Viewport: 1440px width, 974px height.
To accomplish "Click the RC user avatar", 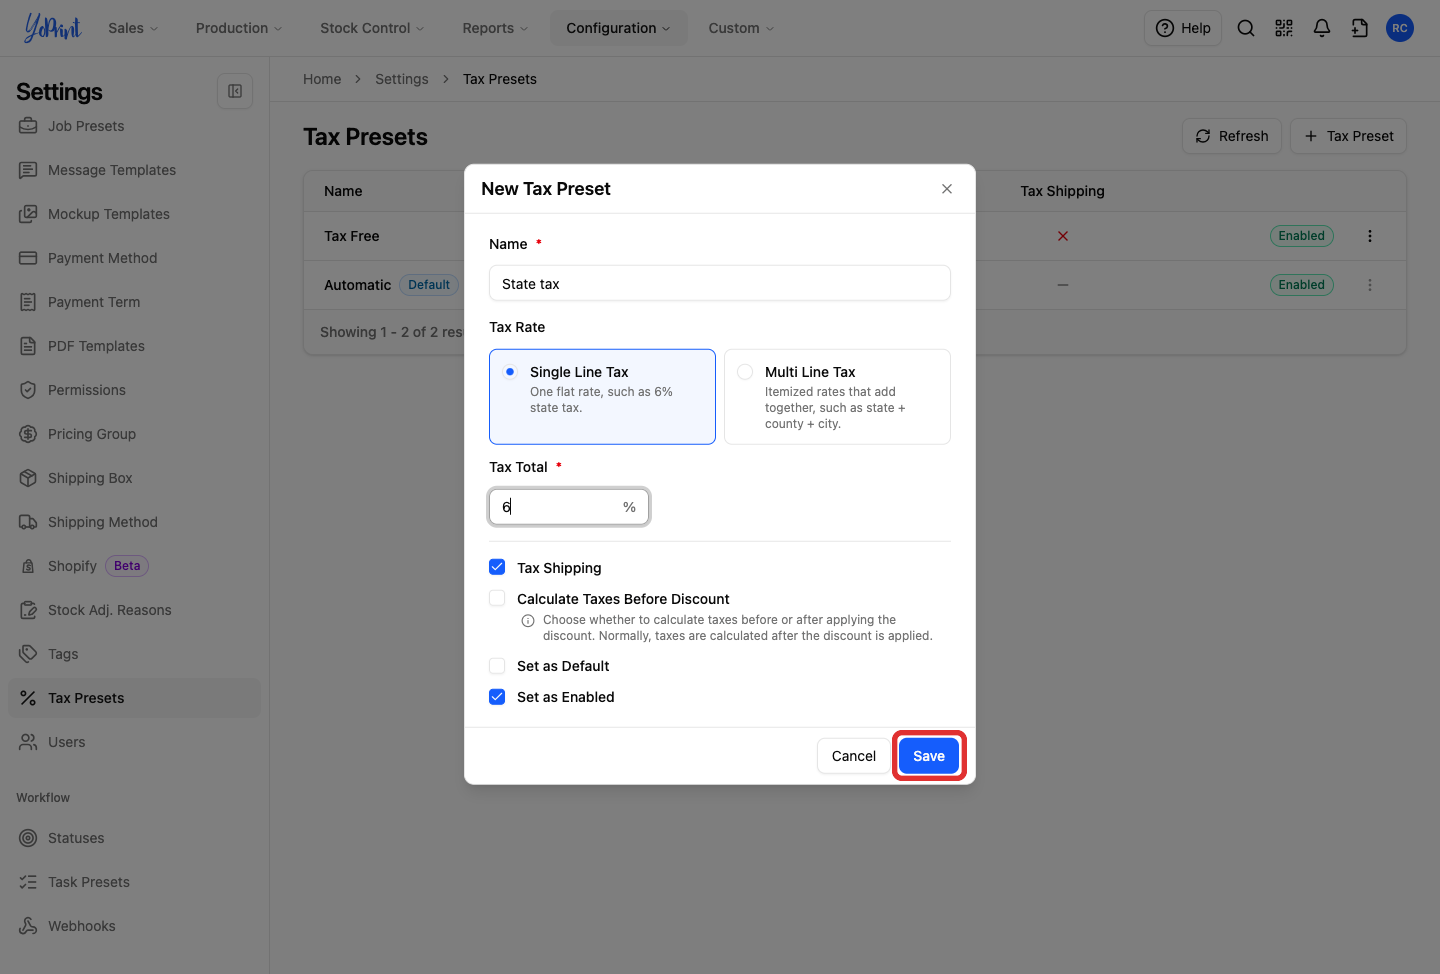I will pyautogui.click(x=1400, y=28).
